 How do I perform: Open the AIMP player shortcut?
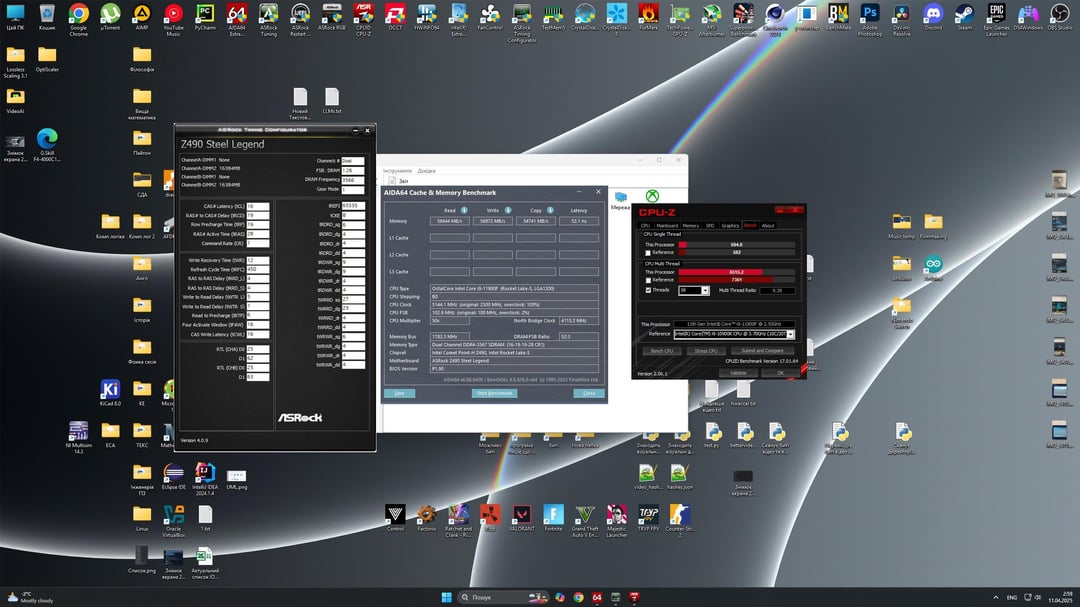pyautogui.click(x=142, y=17)
